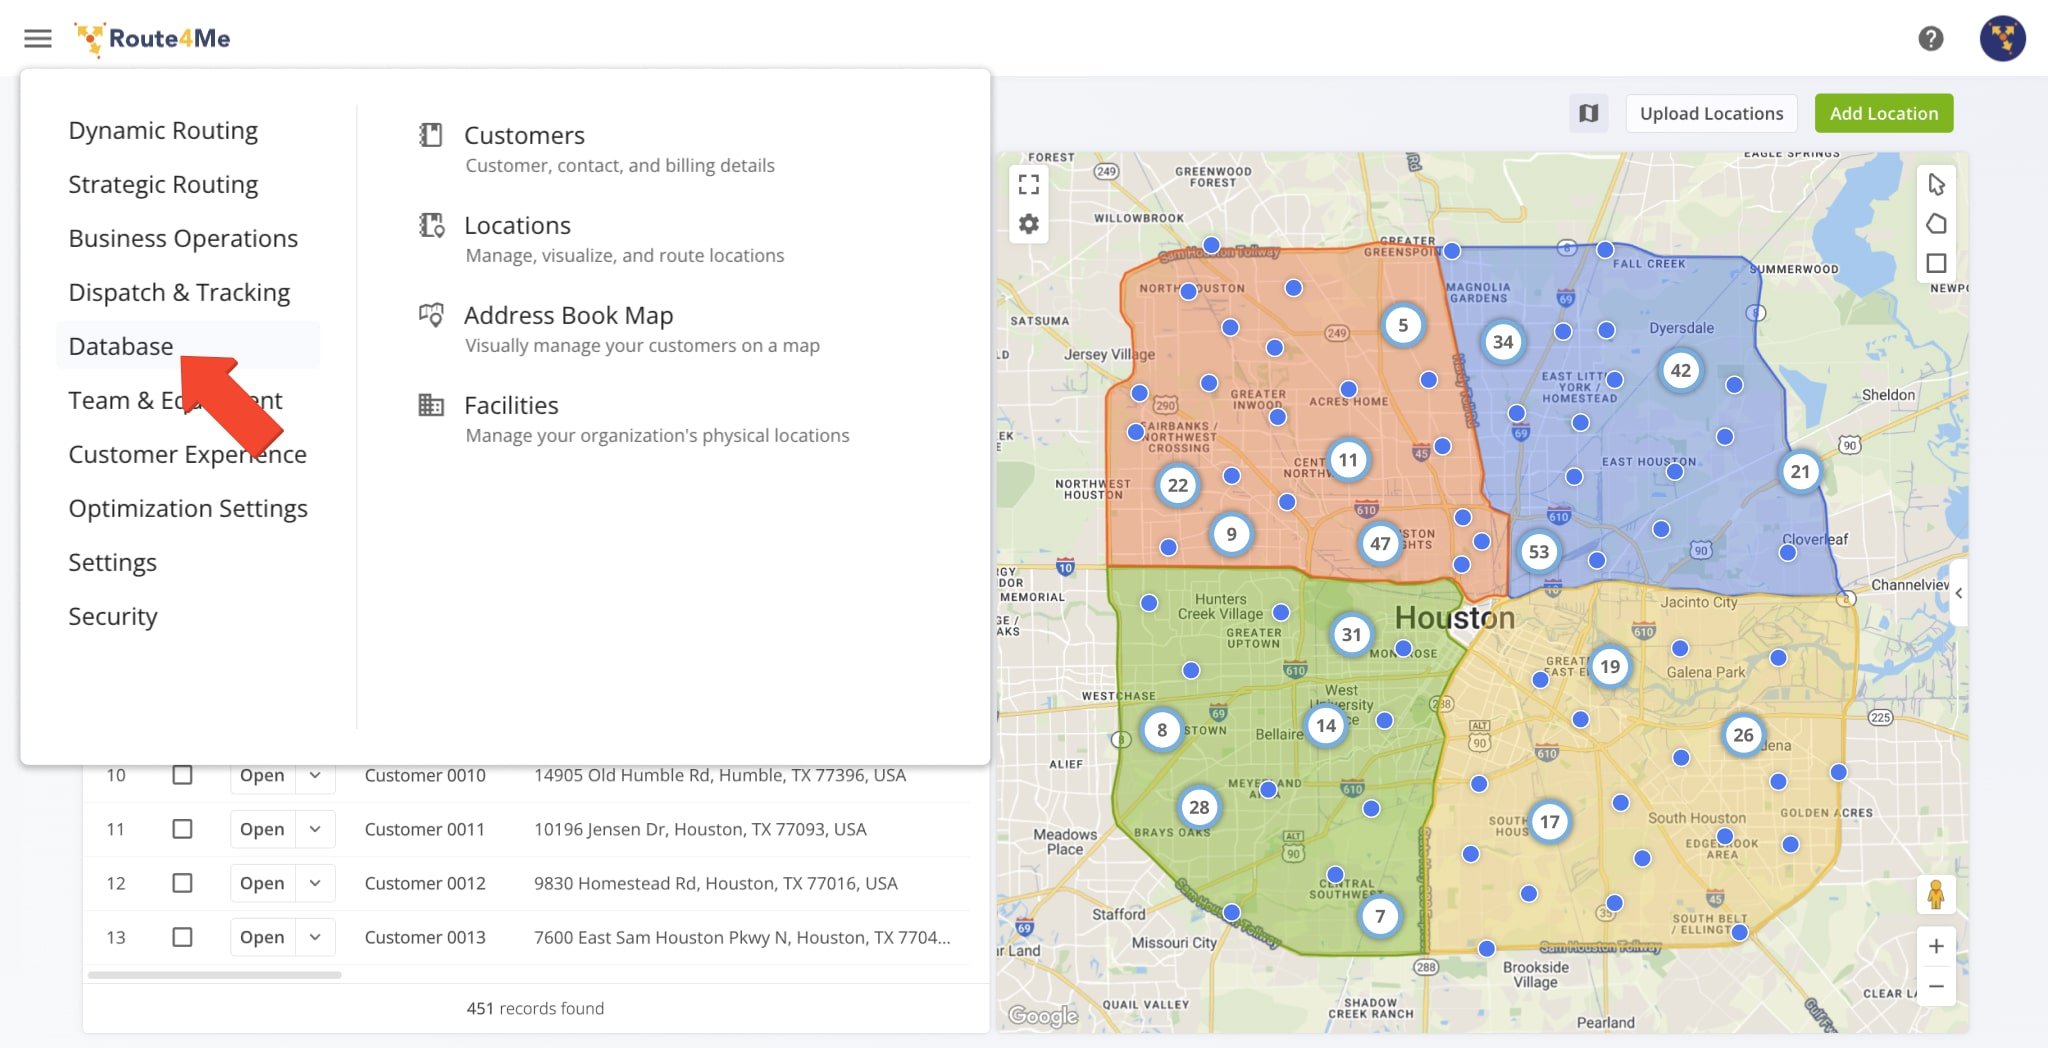Select Dispatch & Tracking from the menu
Image resolution: width=2048 pixels, height=1048 pixels.
(178, 292)
